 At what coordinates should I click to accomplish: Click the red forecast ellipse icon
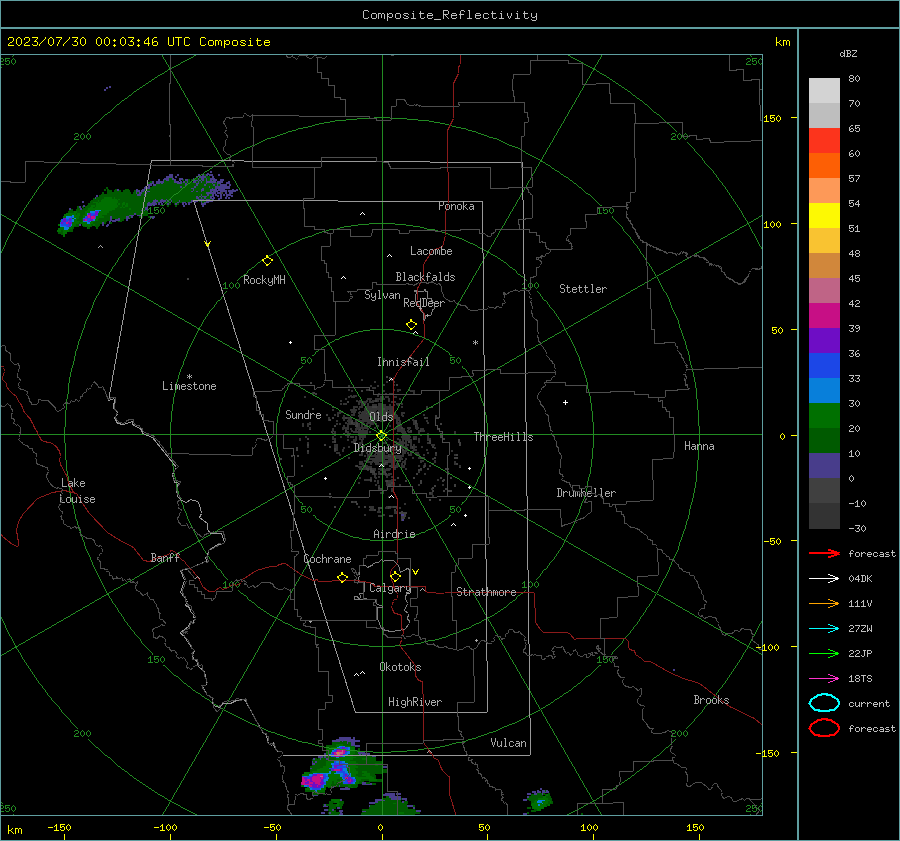[824, 728]
